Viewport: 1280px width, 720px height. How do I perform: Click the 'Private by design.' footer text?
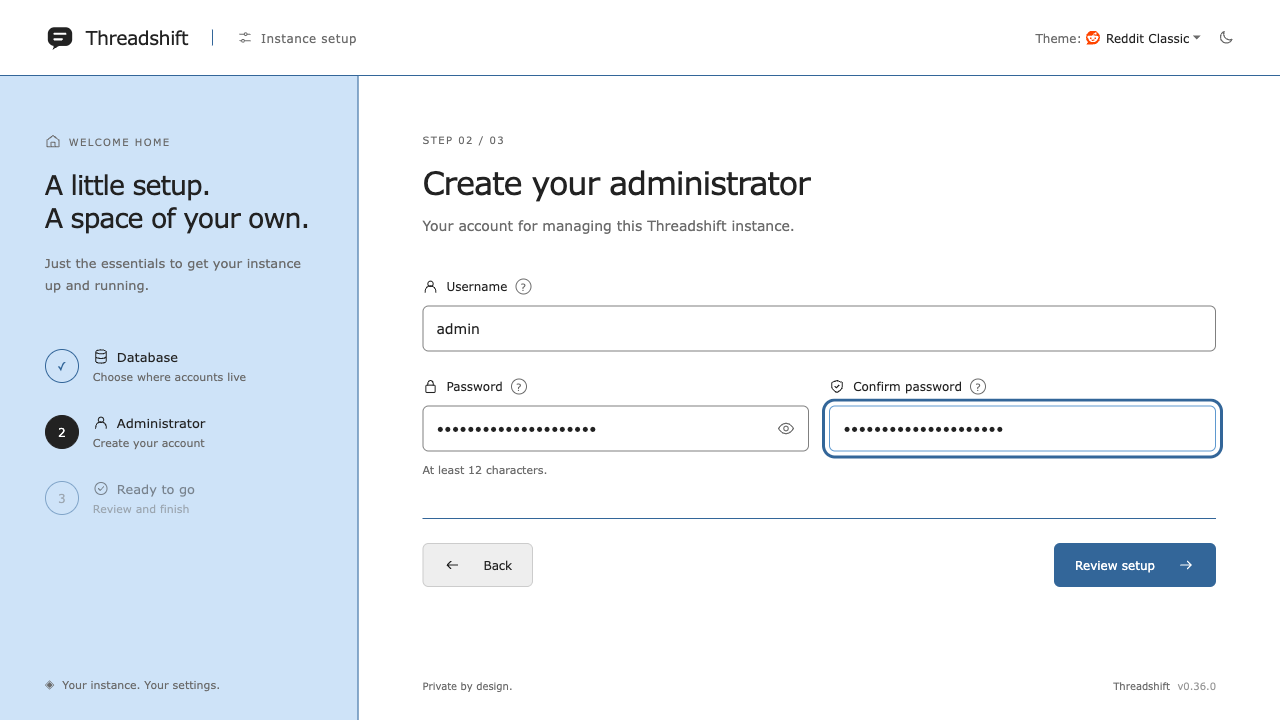click(x=467, y=686)
